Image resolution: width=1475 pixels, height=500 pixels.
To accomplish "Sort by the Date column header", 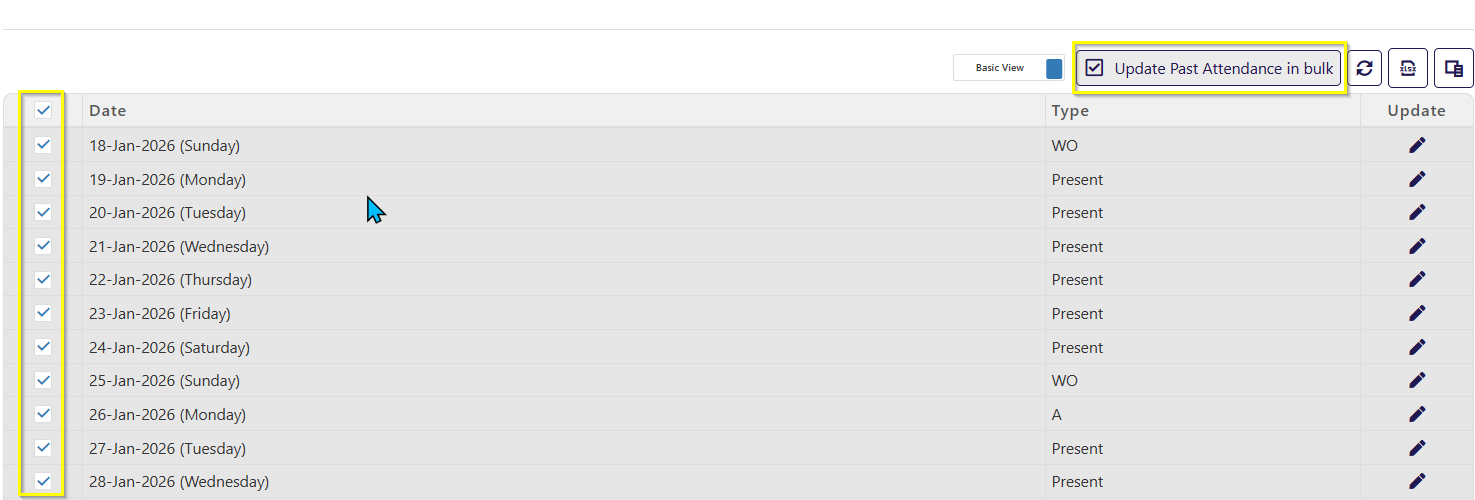I will pos(108,111).
